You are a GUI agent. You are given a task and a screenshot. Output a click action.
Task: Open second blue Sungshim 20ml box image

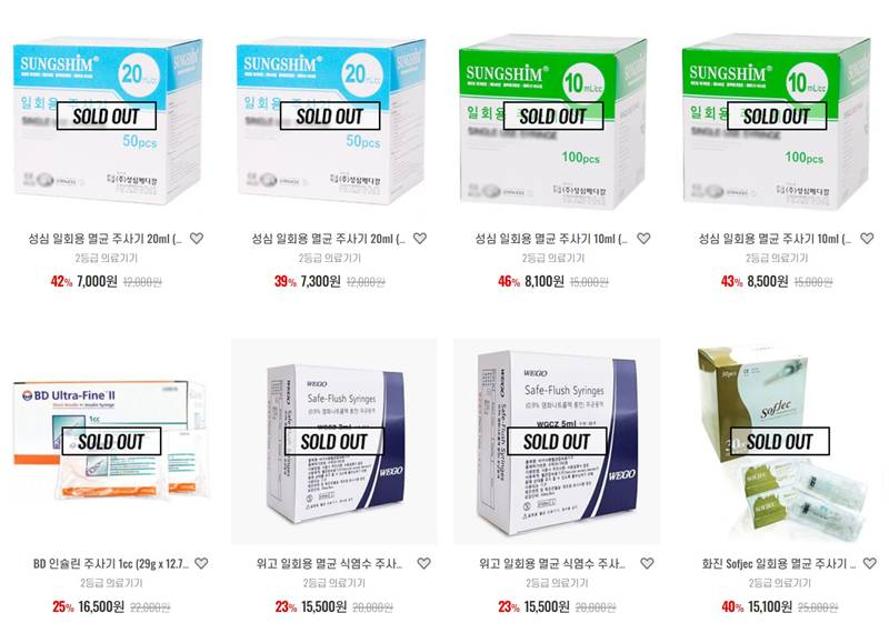(x=331, y=120)
